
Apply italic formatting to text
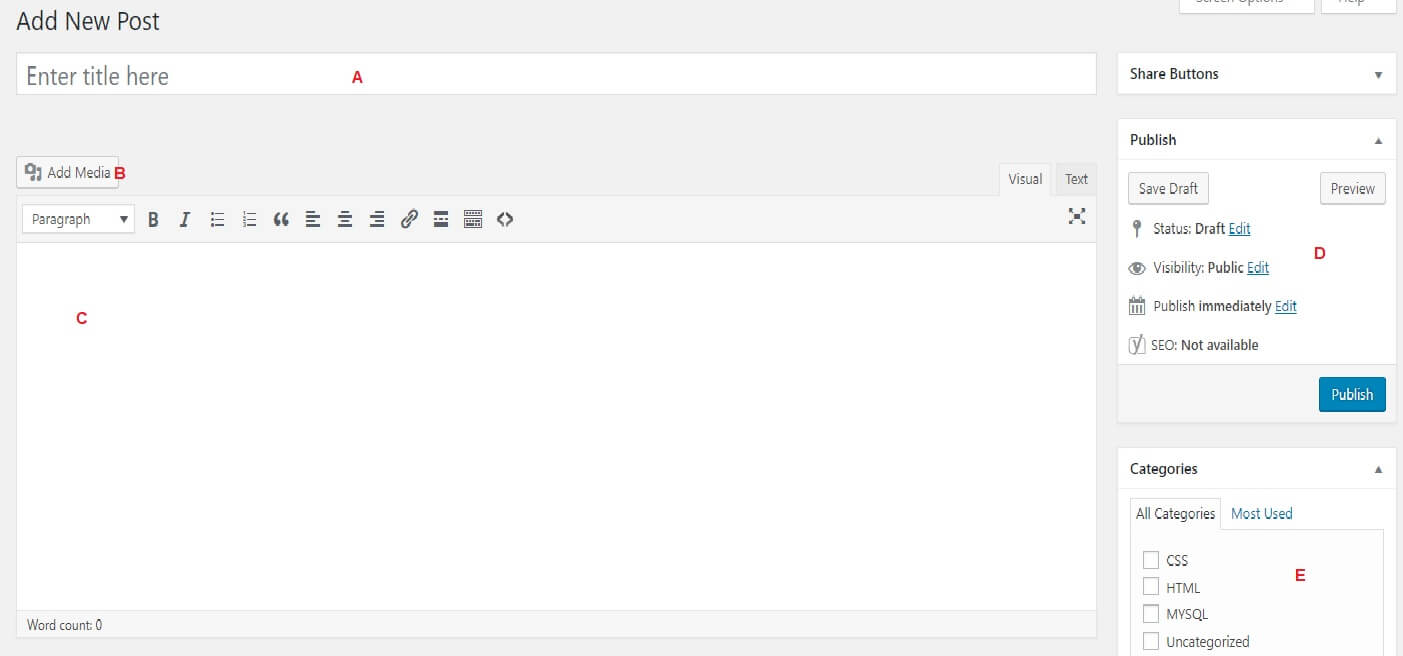tap(185, 218)
